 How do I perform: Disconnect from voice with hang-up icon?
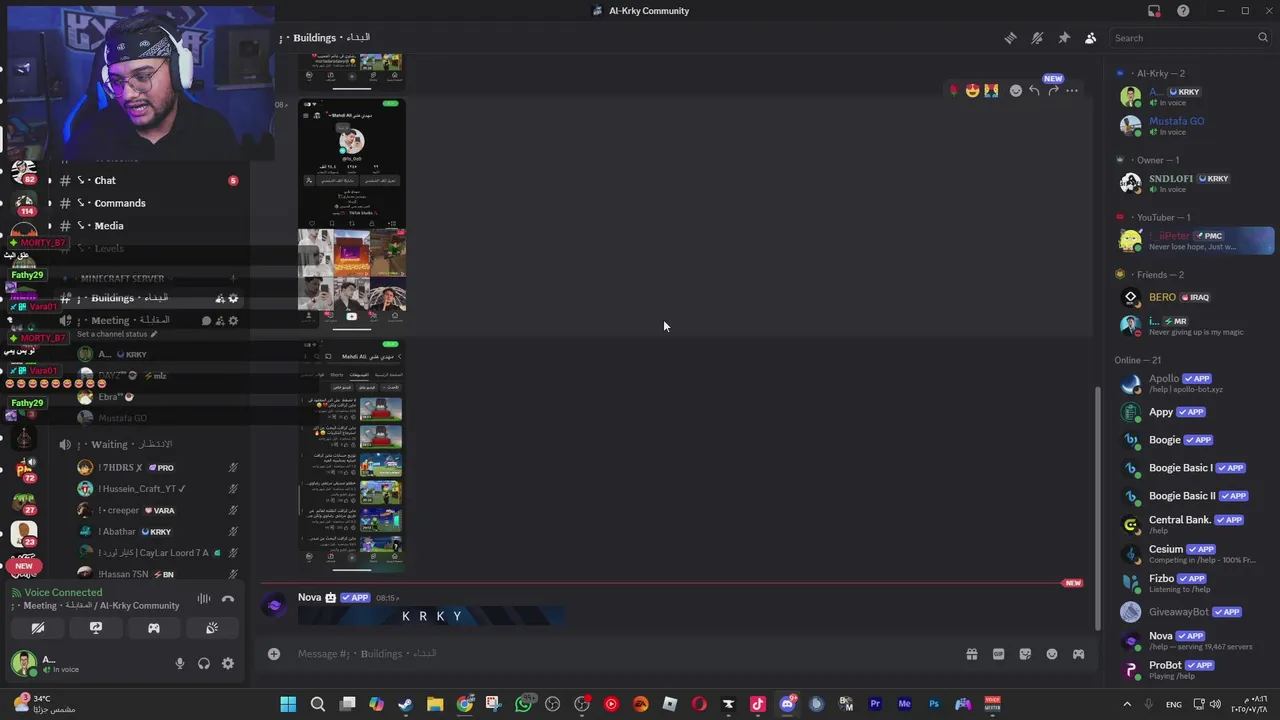228,599
